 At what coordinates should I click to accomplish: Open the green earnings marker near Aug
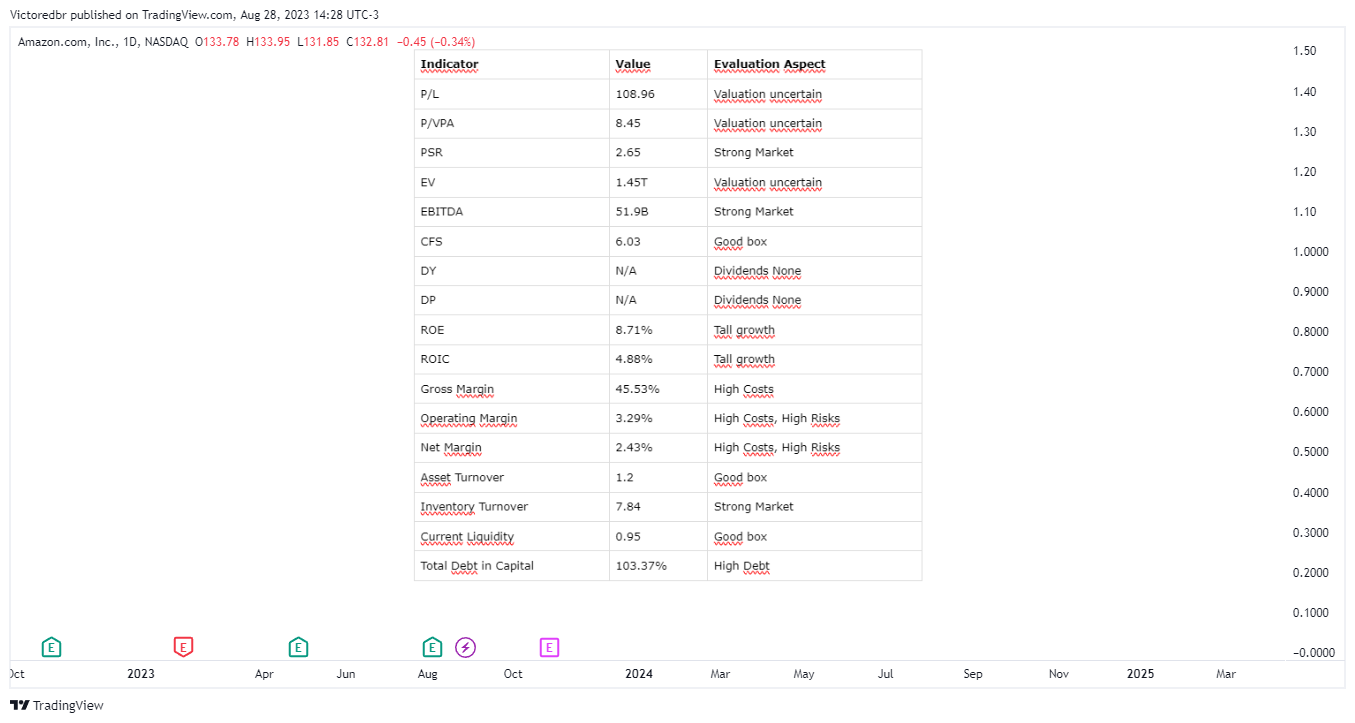pos(432,647)
